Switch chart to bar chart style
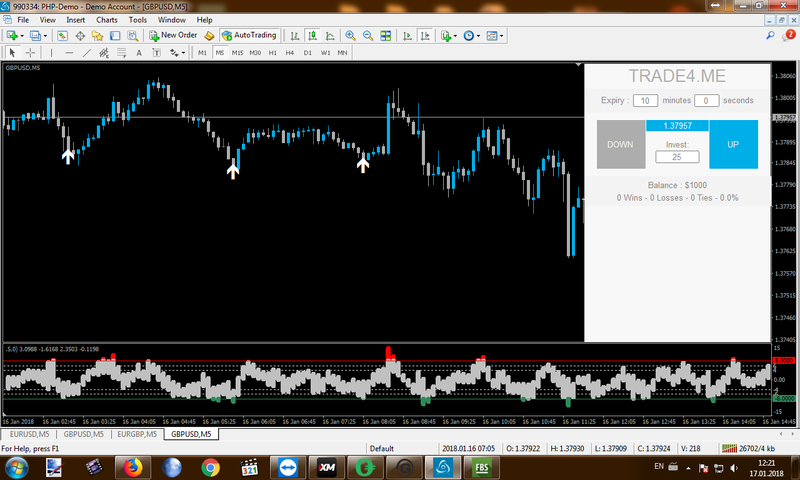800x480 pixels. (295, 36)
